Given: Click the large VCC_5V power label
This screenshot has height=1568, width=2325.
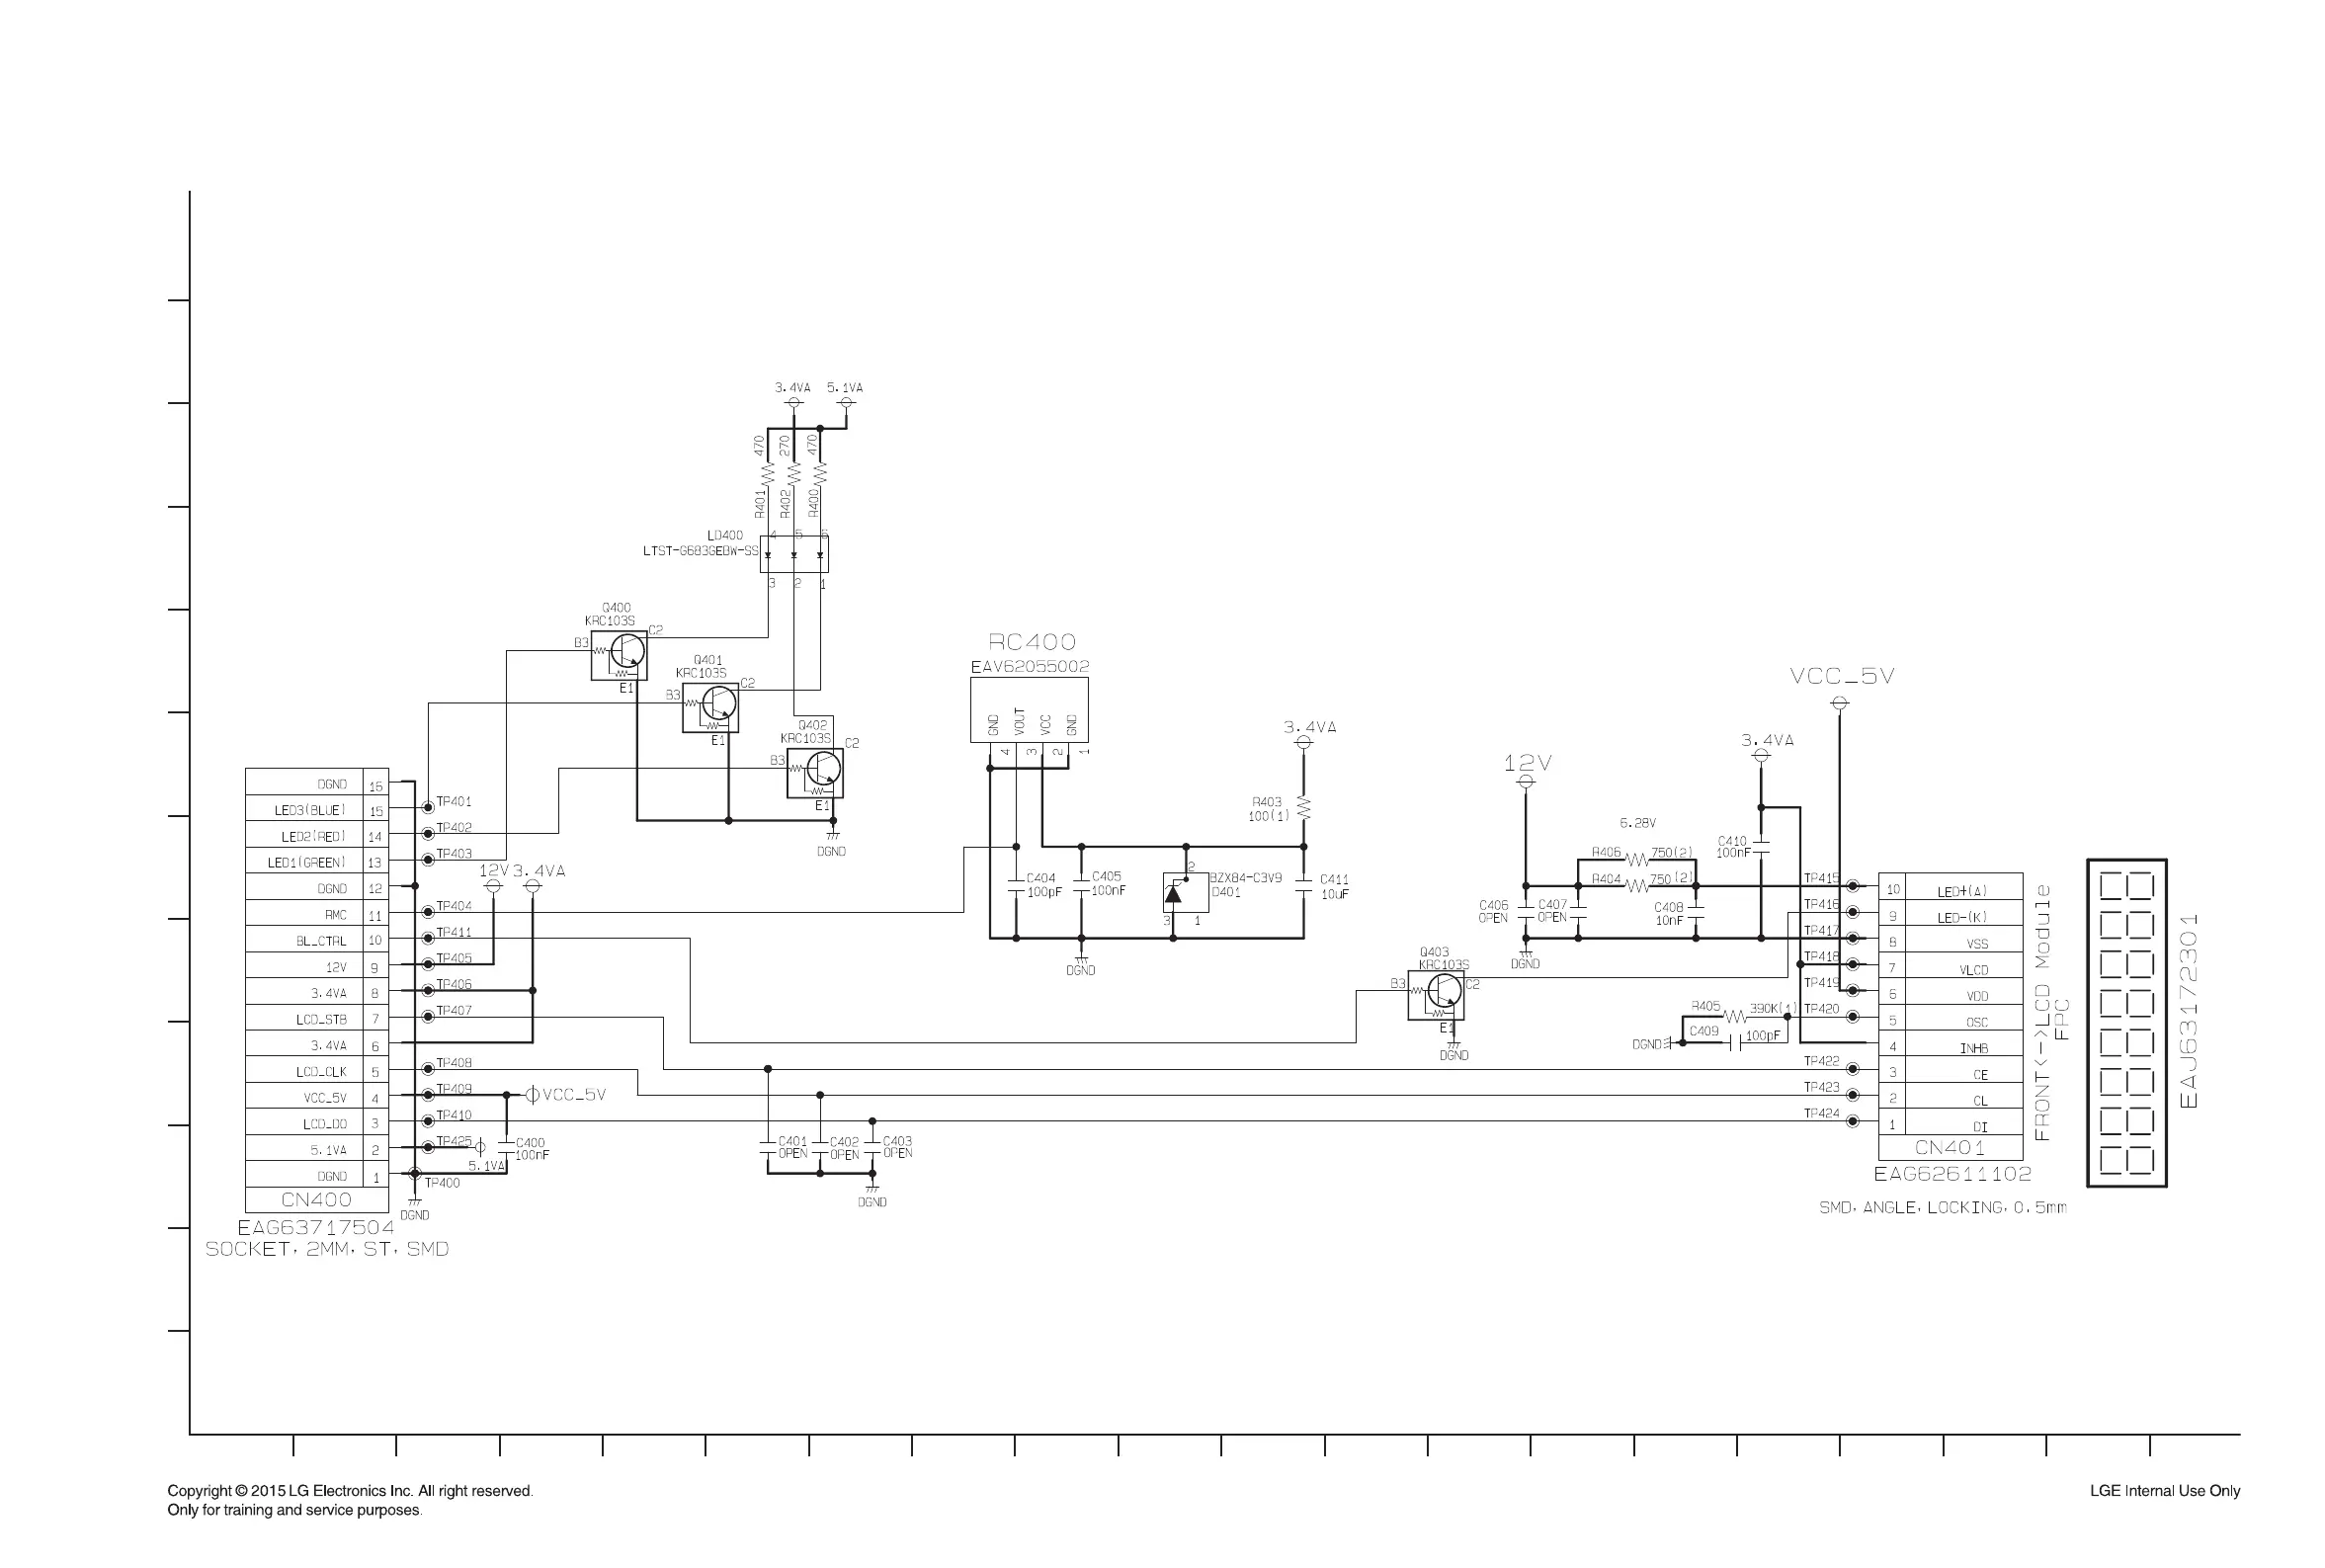Looking at the screenshot, I should [x=1841, y=677].
